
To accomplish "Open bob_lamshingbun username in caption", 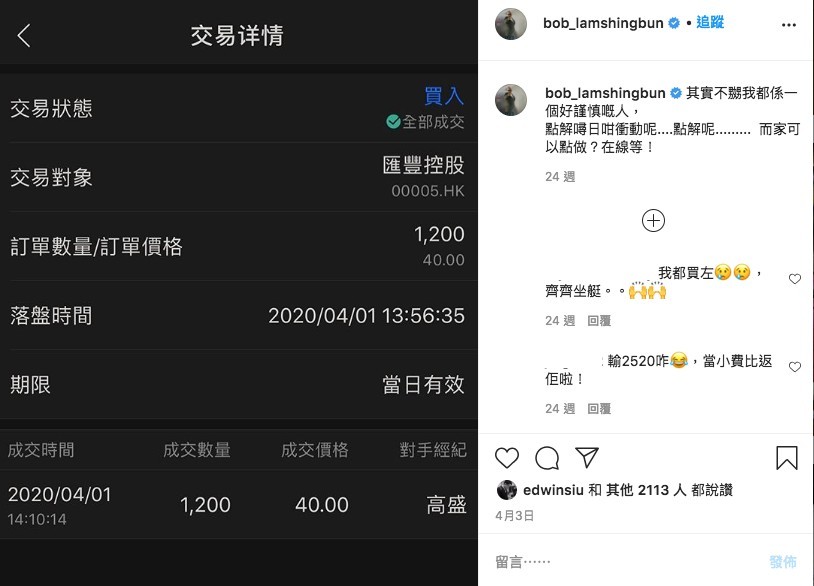I will click(605, 93).
